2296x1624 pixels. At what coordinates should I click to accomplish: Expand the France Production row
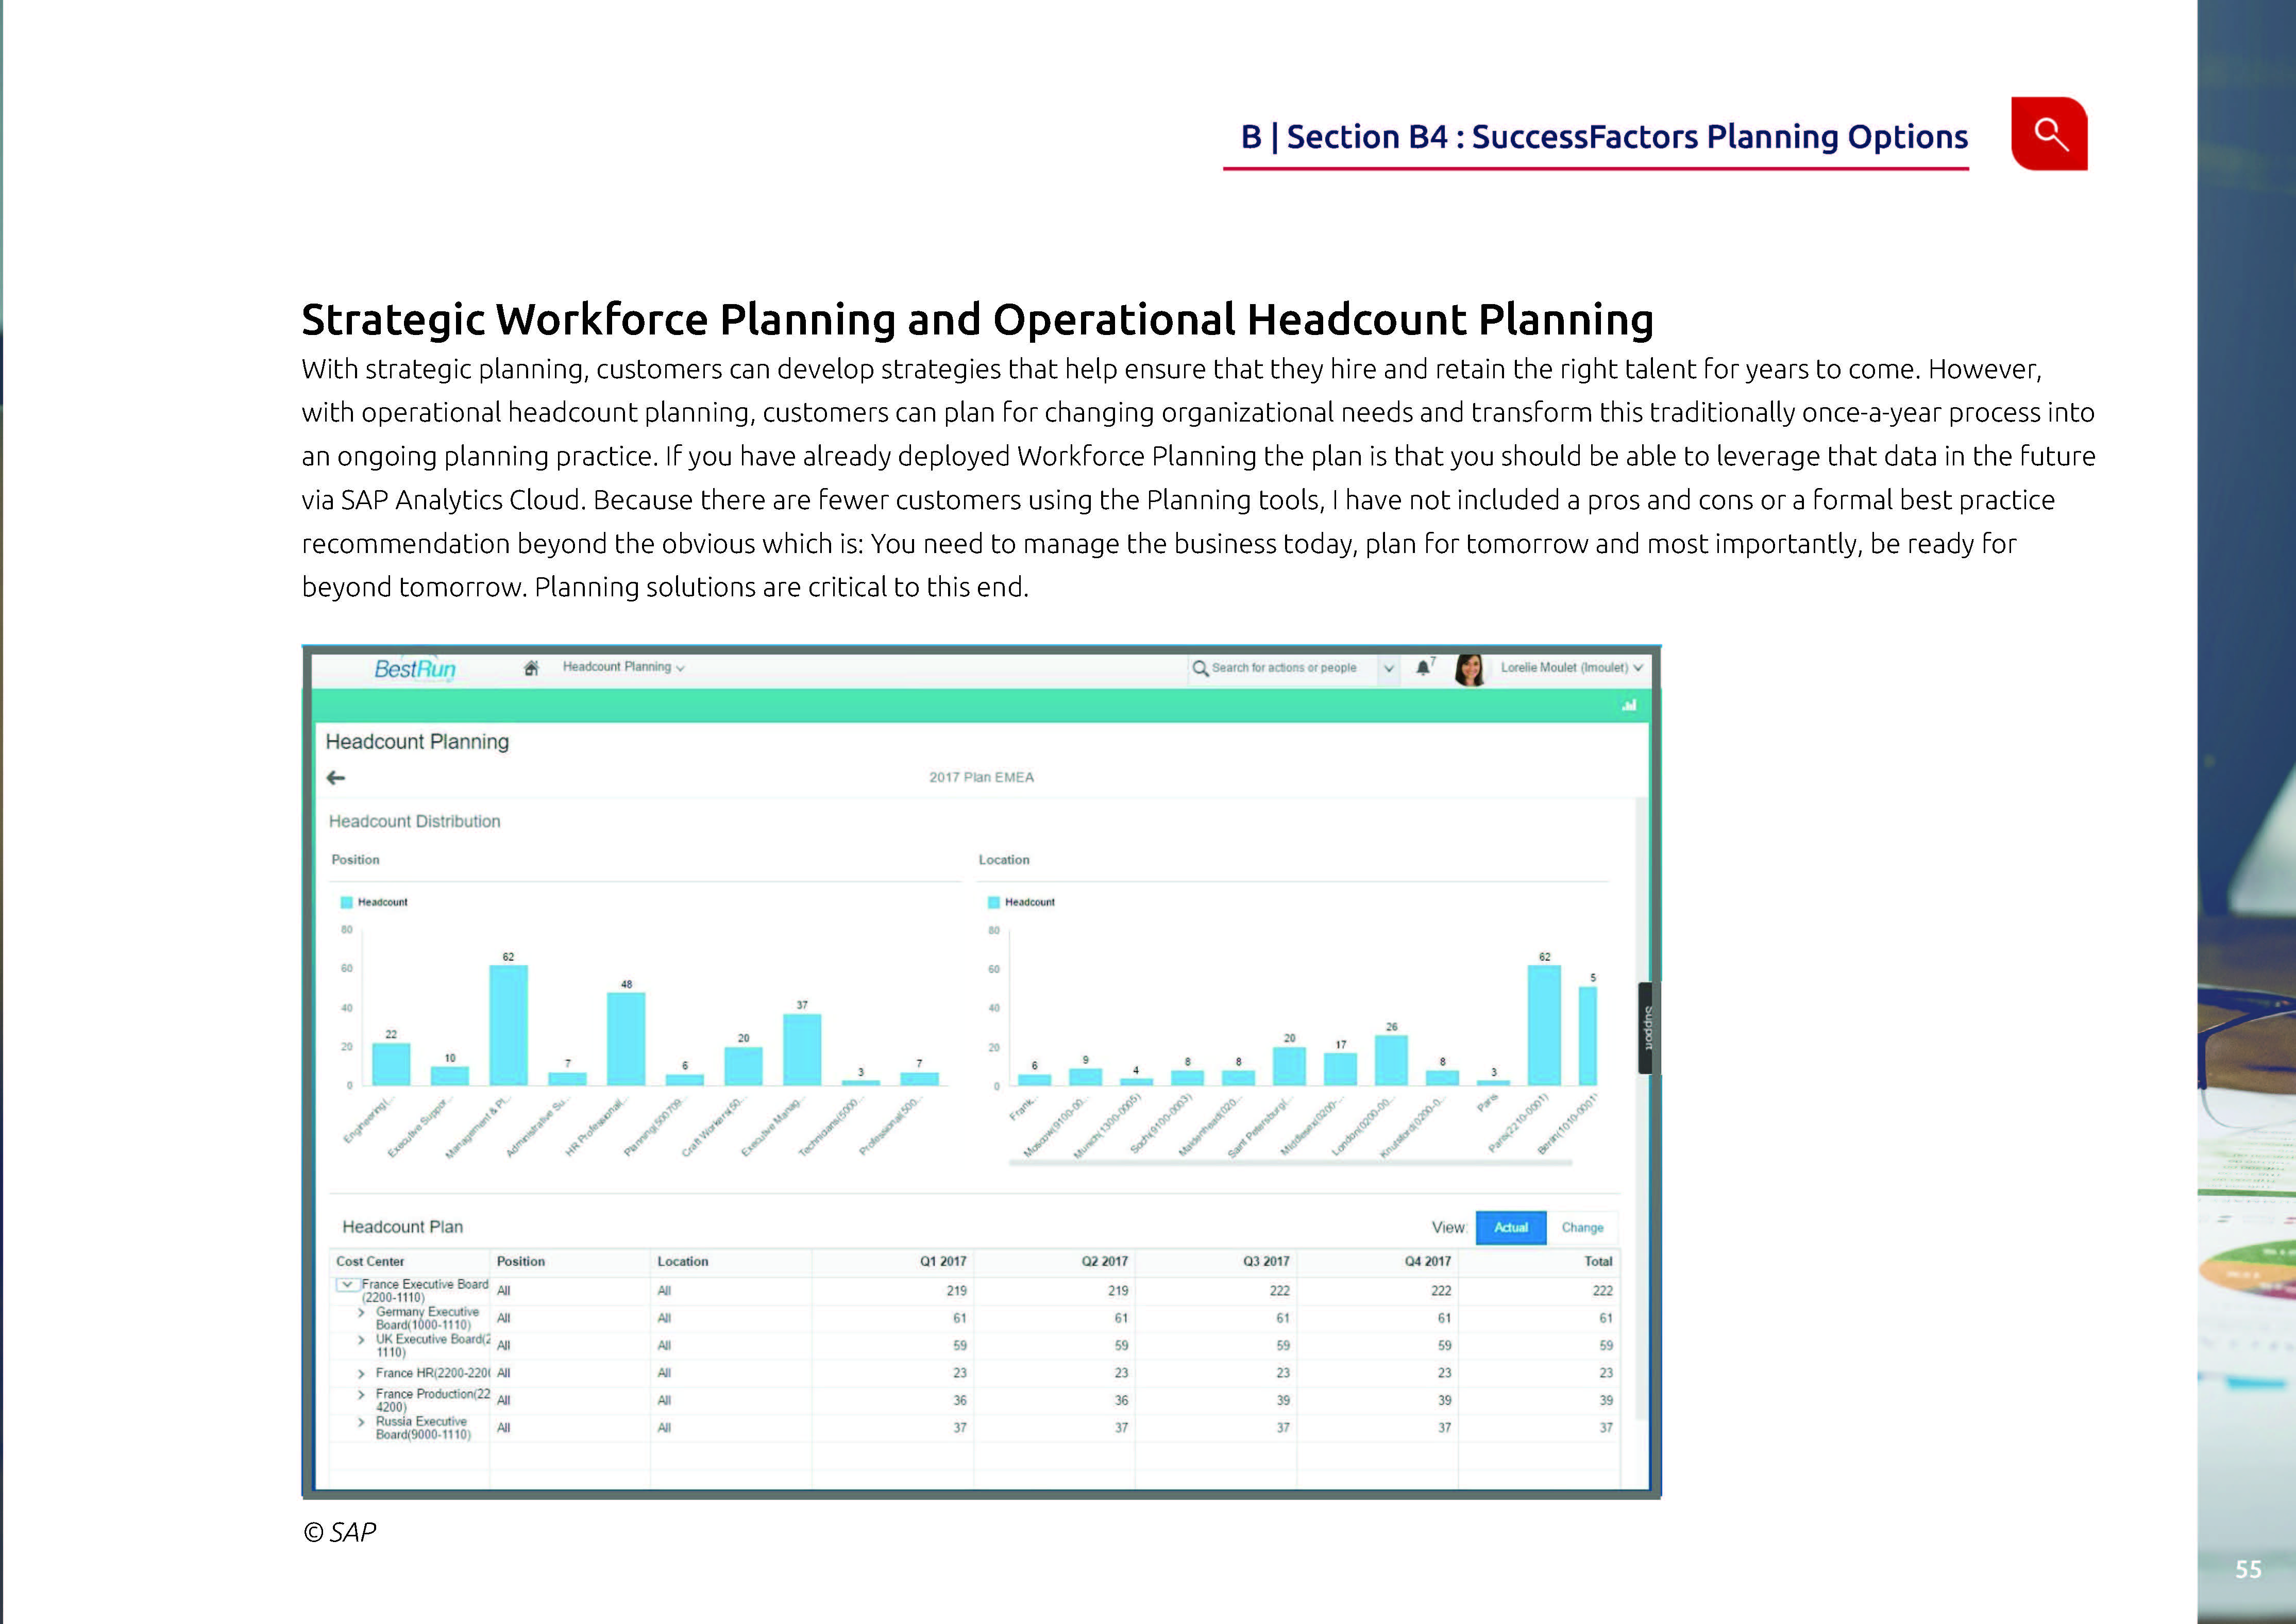[361, 1395]
